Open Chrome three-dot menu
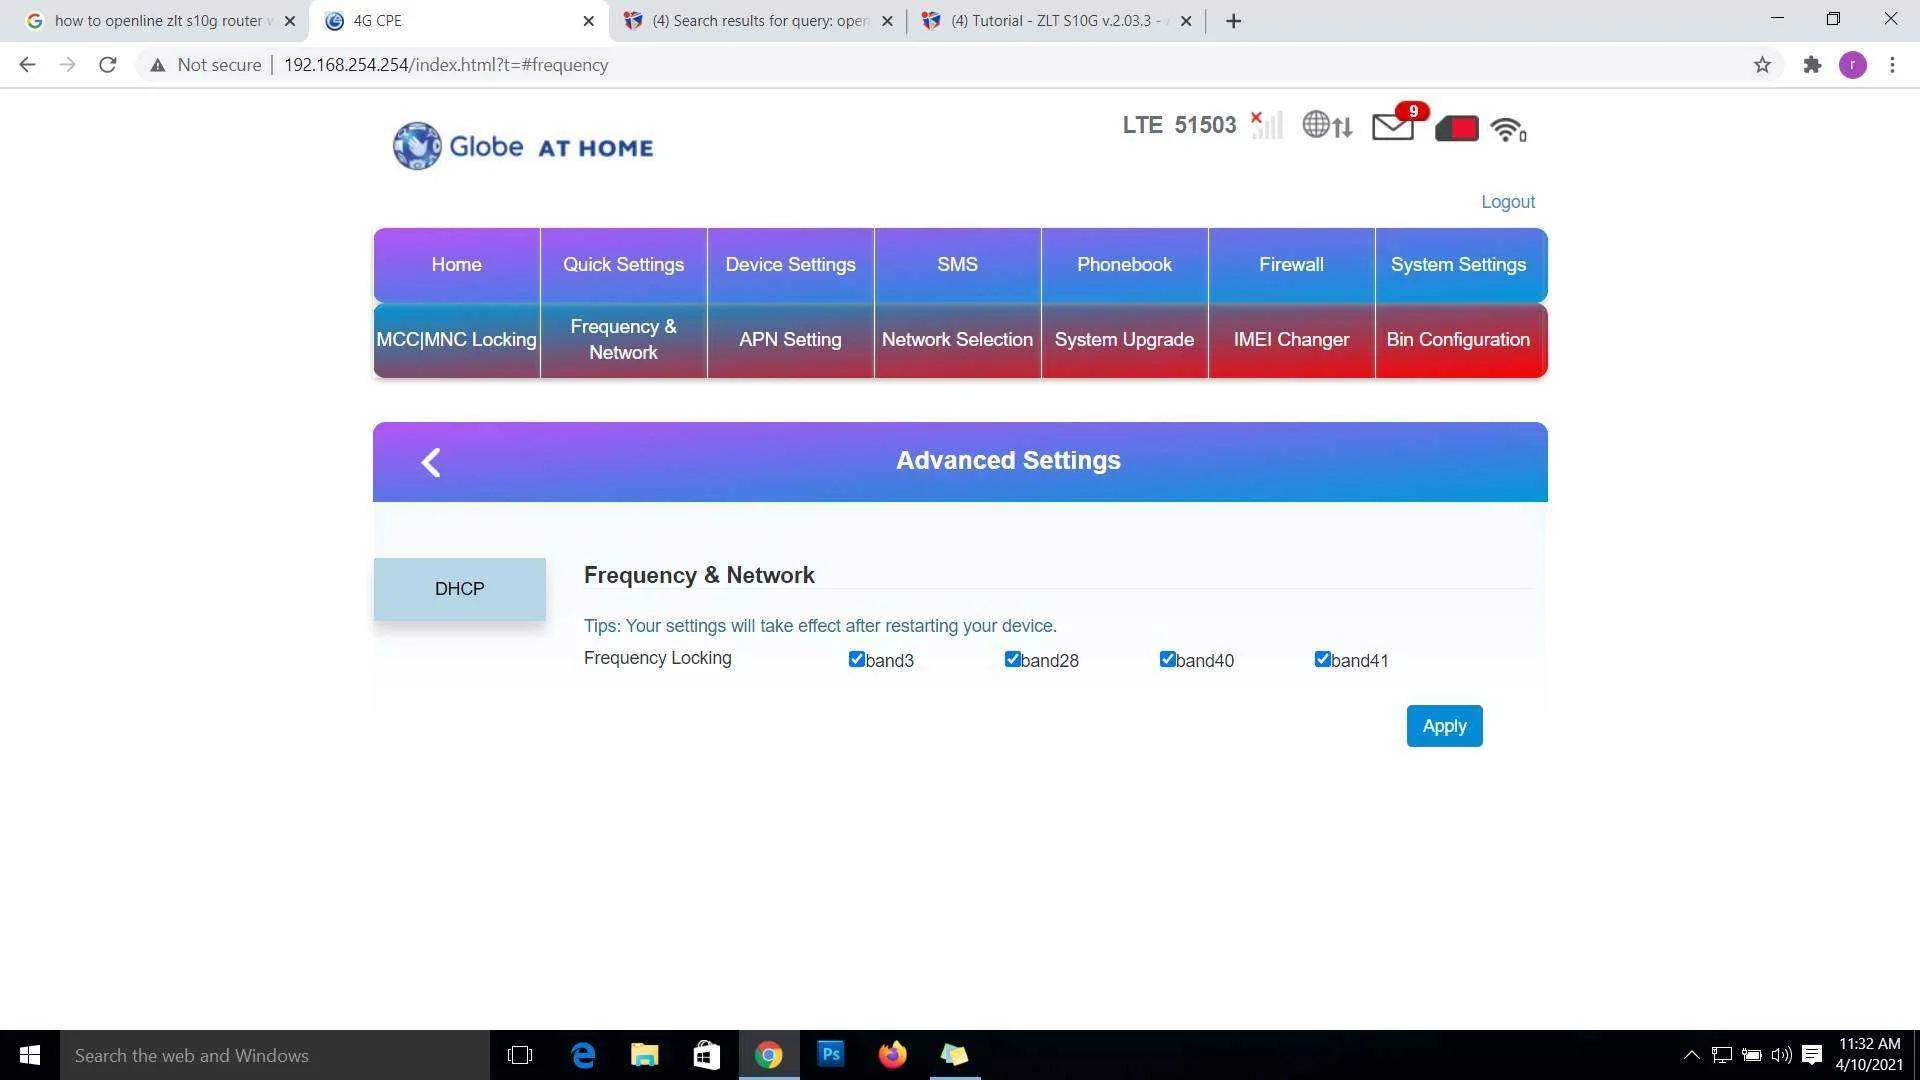Viewport: 1920px width, 1080px height. pos(1892,65)
